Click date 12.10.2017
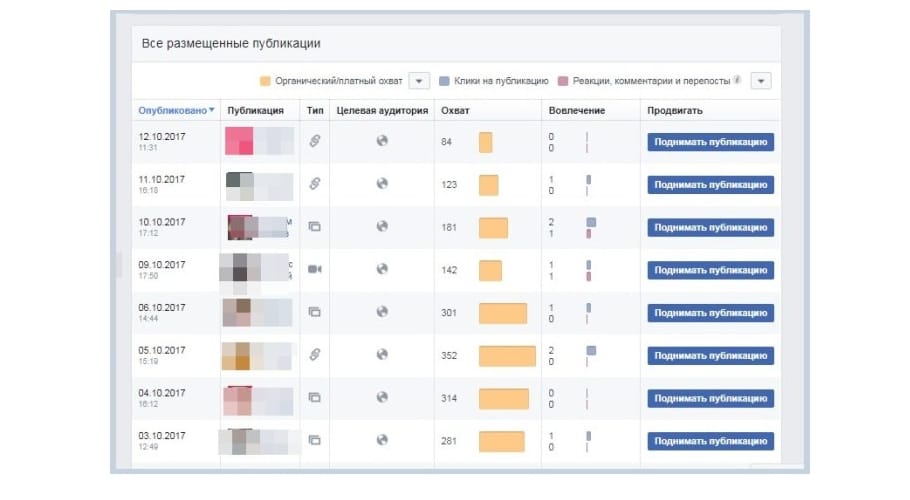 click(162, 136)
